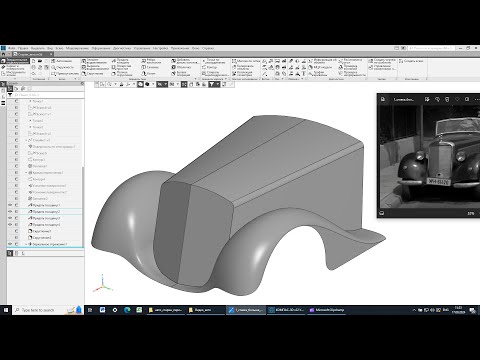
Task: Open the Файл menu
Action: tap(12, 48)
